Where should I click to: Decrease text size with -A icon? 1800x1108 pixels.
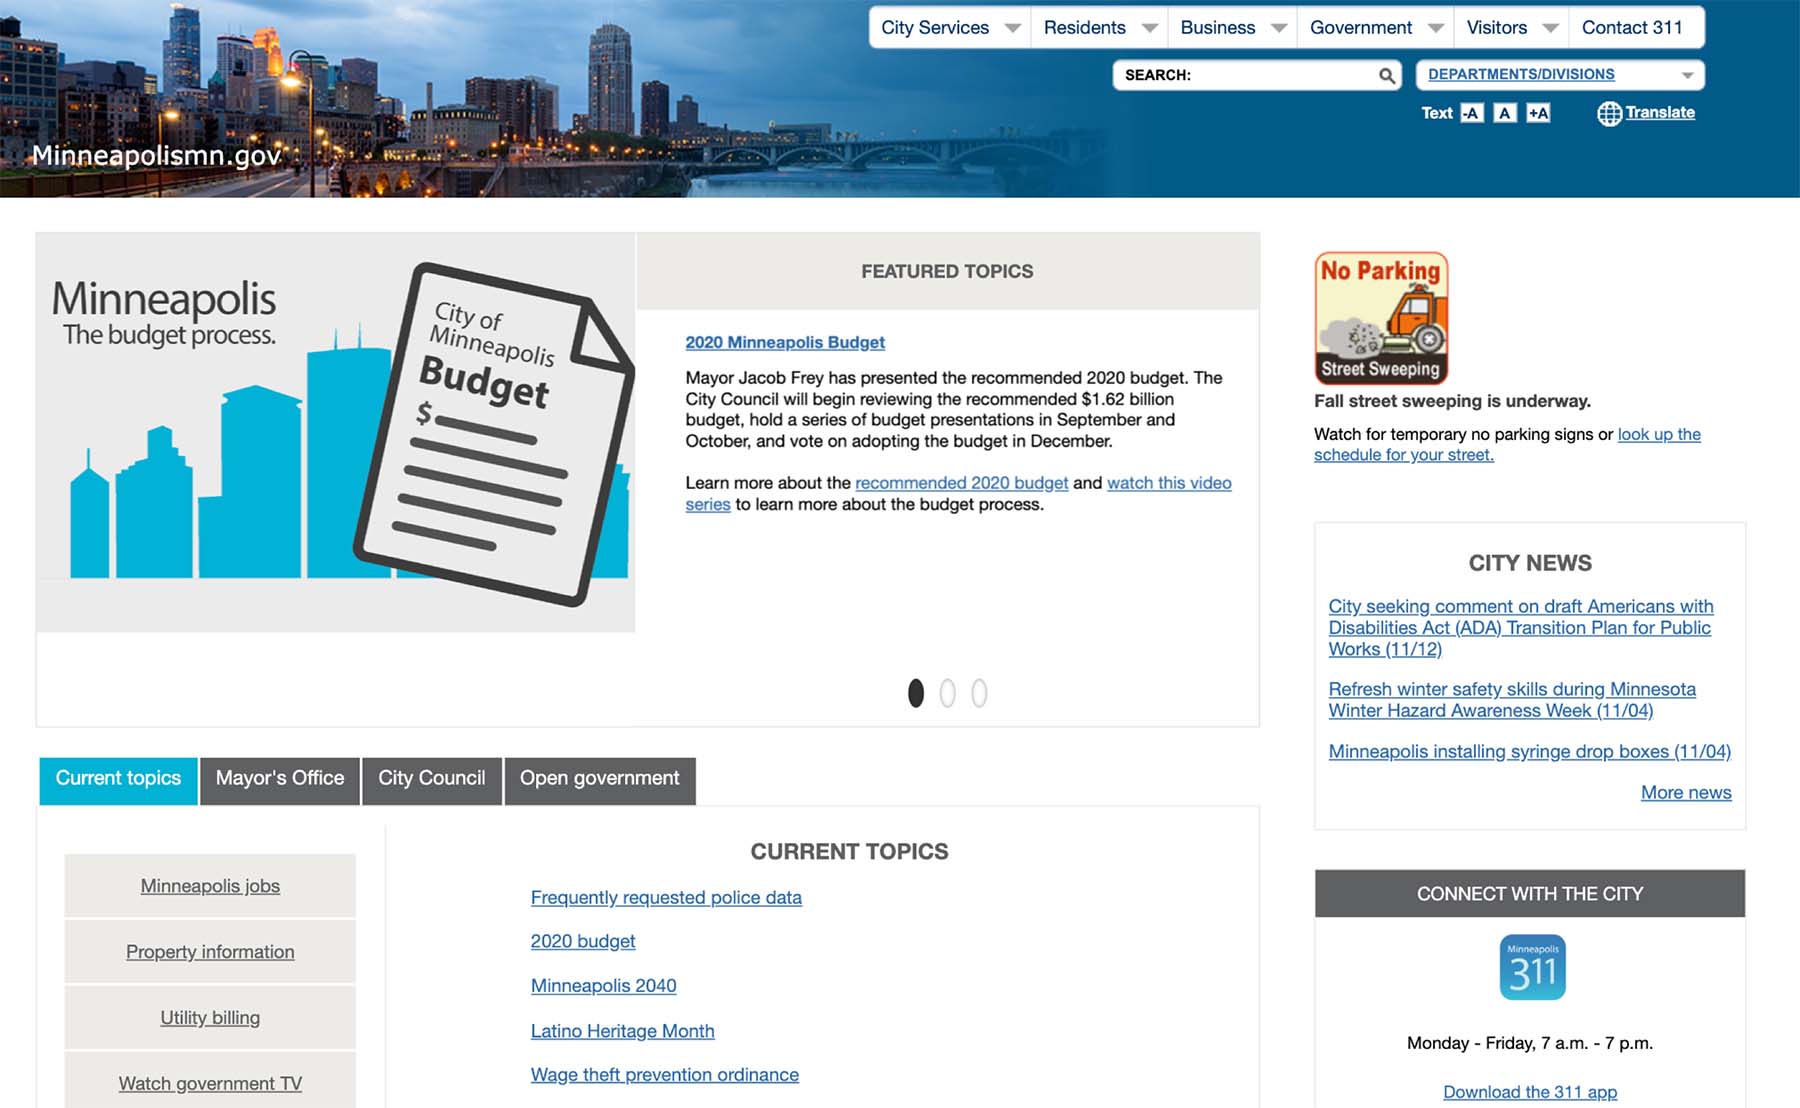(x=1471, y=113)
